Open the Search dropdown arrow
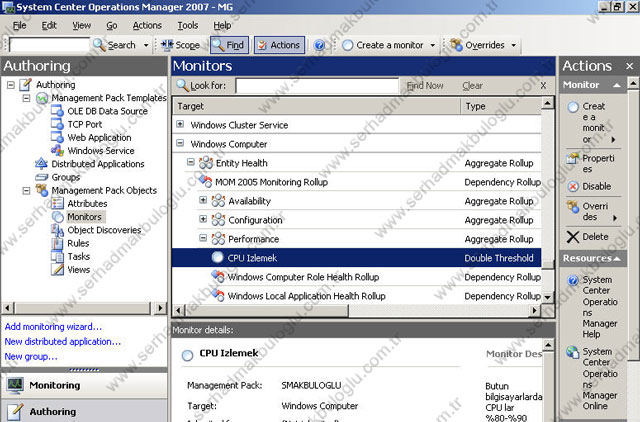The width and height of the screenshot is (640, 422). coord(146,45)
